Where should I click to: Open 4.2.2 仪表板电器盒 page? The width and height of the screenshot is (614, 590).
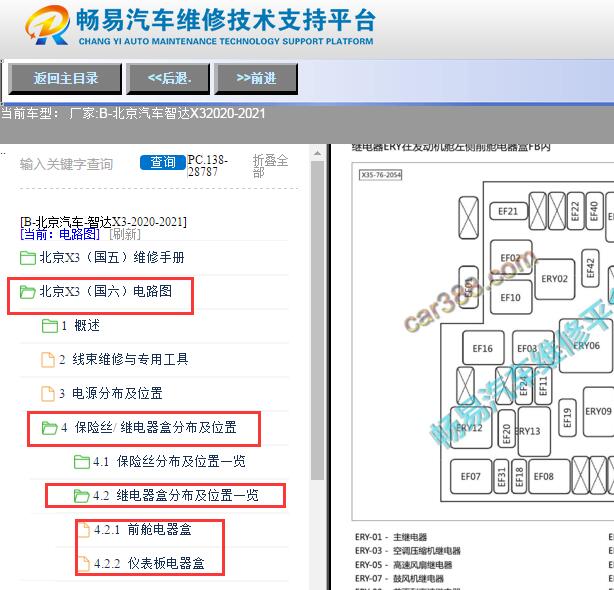[149, 564]
